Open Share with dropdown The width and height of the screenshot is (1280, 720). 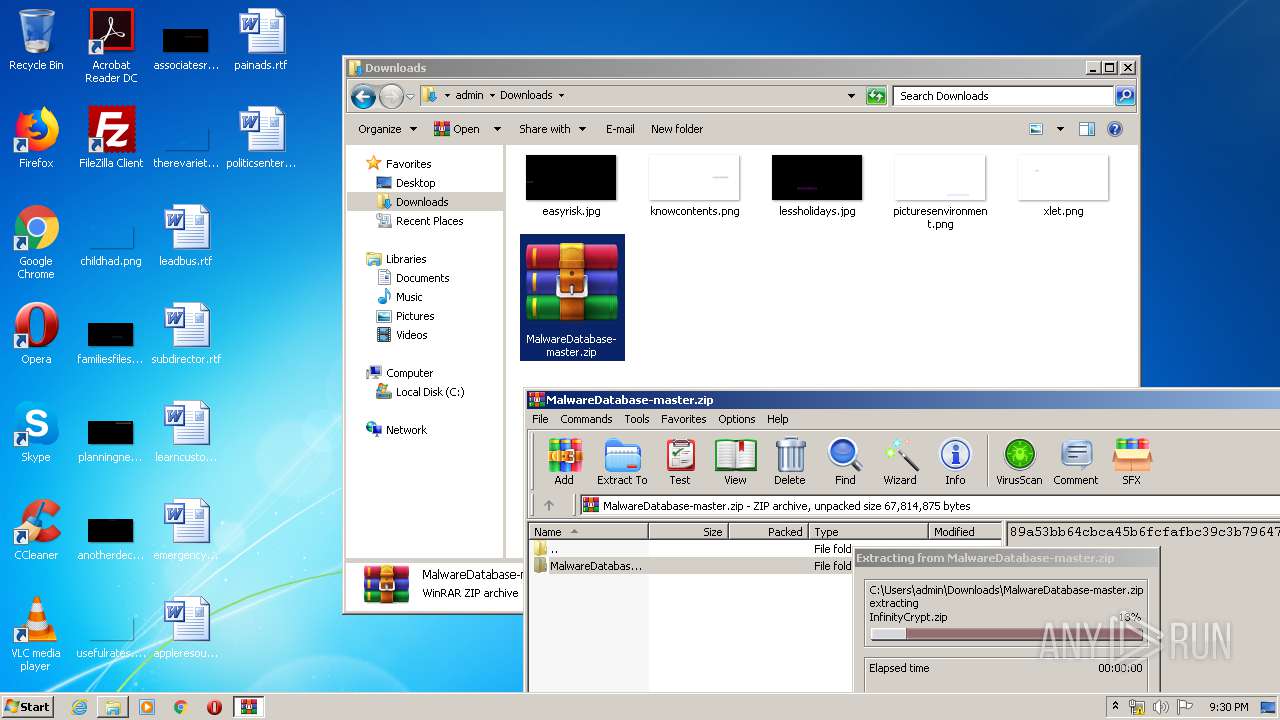tap(551, 129)
